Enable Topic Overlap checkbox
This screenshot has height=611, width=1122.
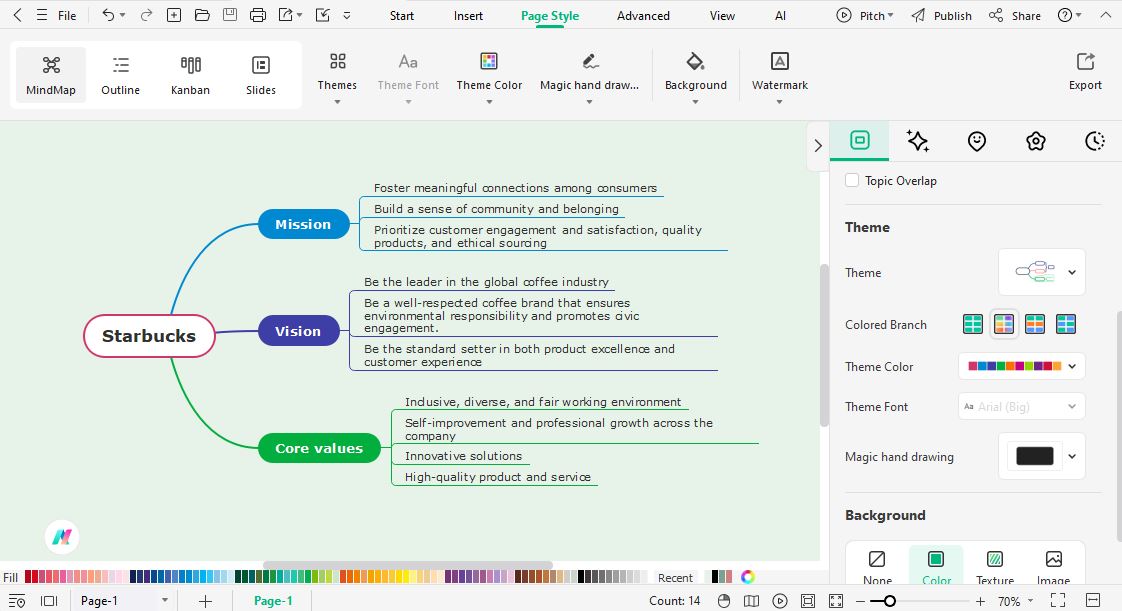pyautogui.click(x=852, y=180)
